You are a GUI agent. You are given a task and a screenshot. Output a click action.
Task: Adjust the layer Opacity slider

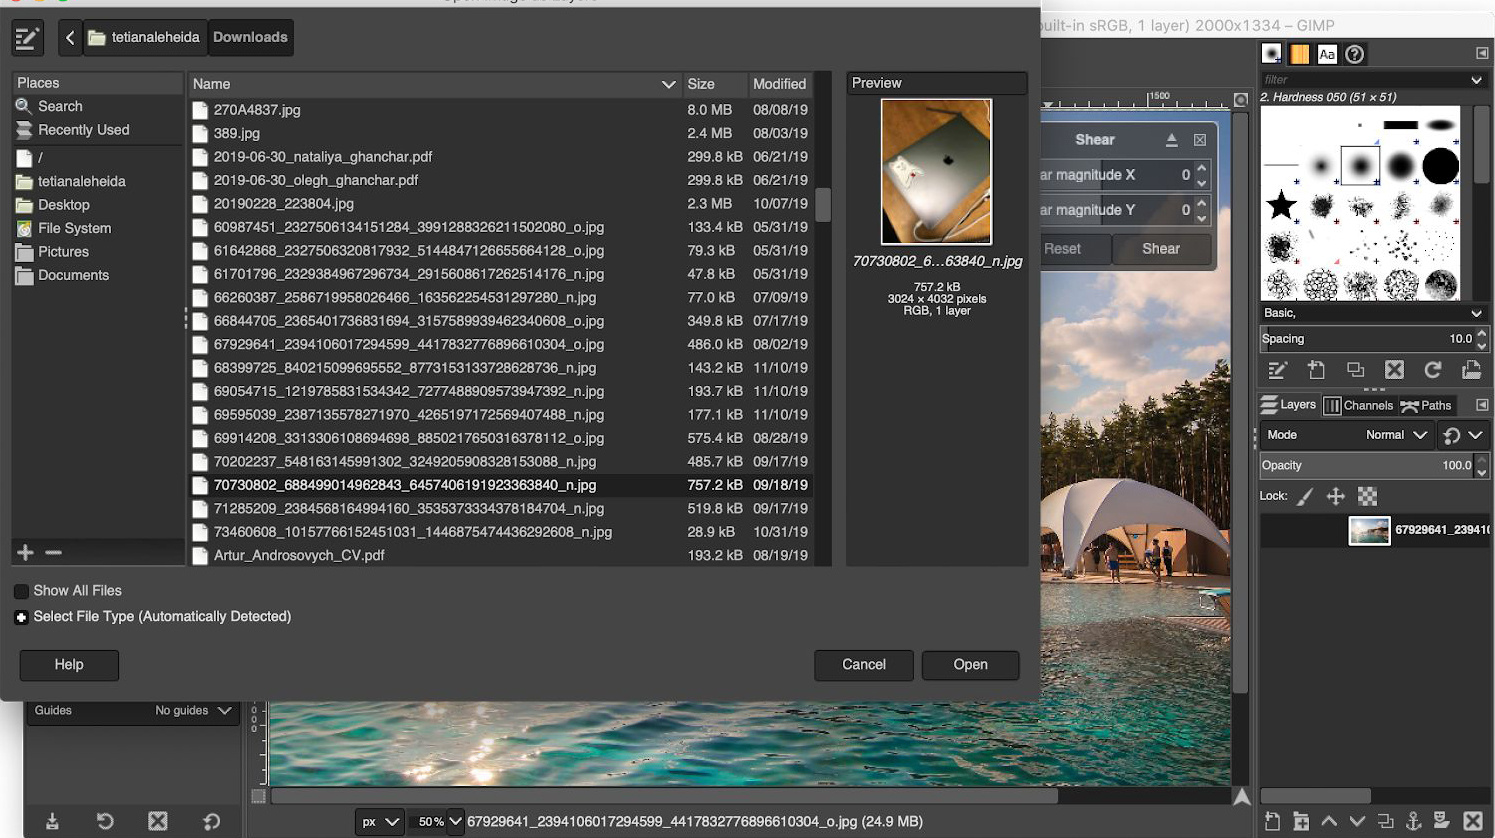point(1367,466)
